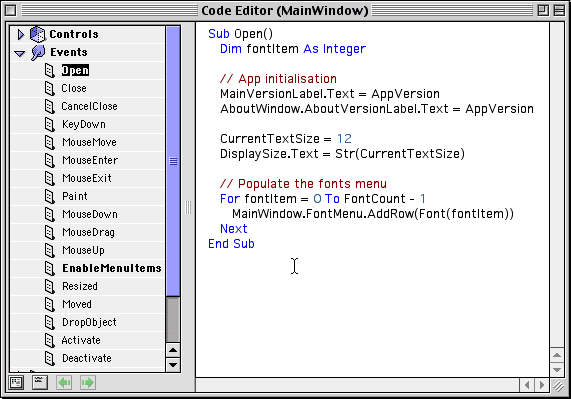Click the Controls cube icon
The image size is (571, 399).
(37, 35)
